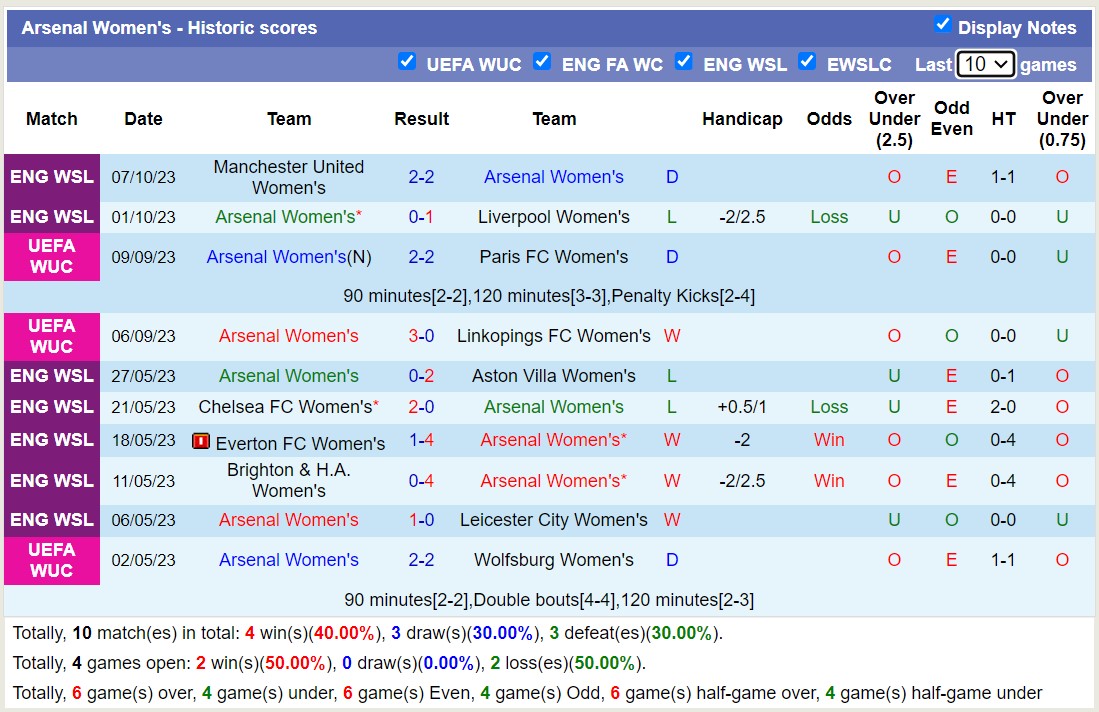Click the Wolfsburg Women's team link

553,560
